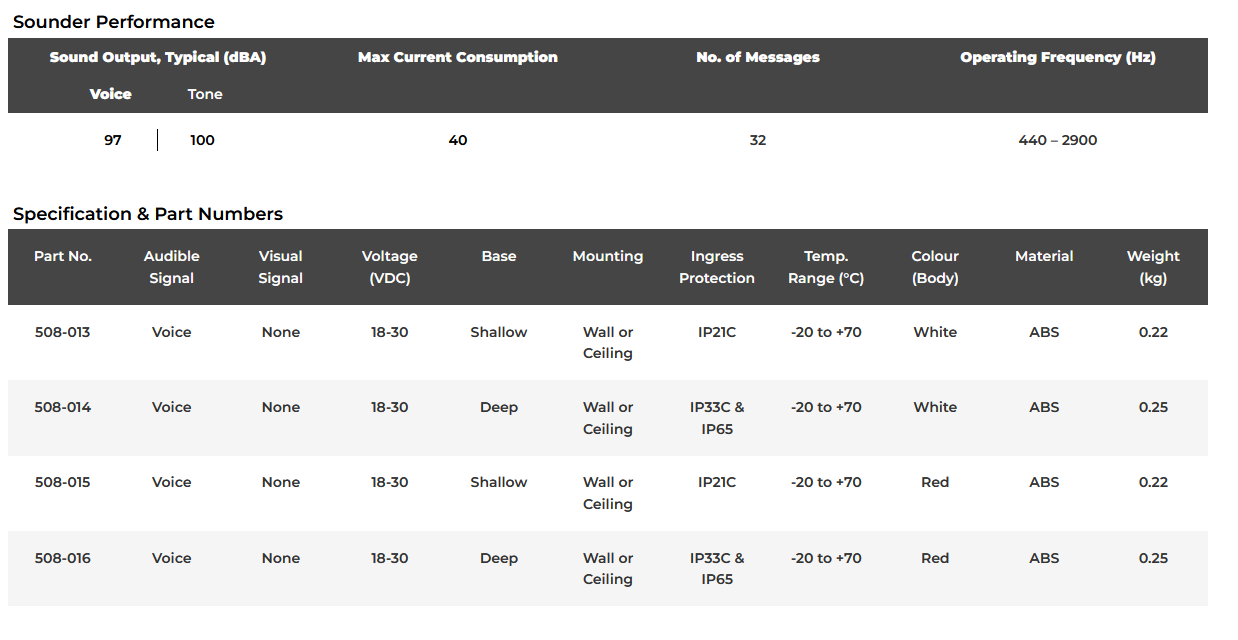
Task: Click the 440 – 2900 frequency value
Action: pos(1058,140)
